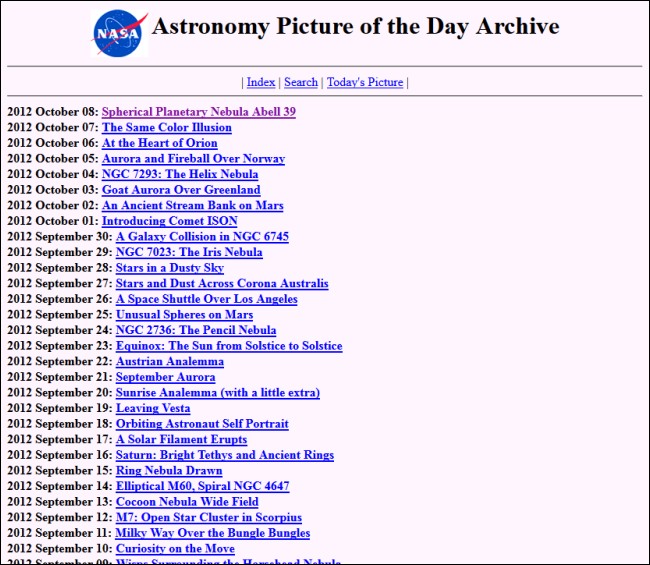Select A Galaxy Collision in NGC 6745
This screenshot has width=650, height=565.
tap(202, 237)
